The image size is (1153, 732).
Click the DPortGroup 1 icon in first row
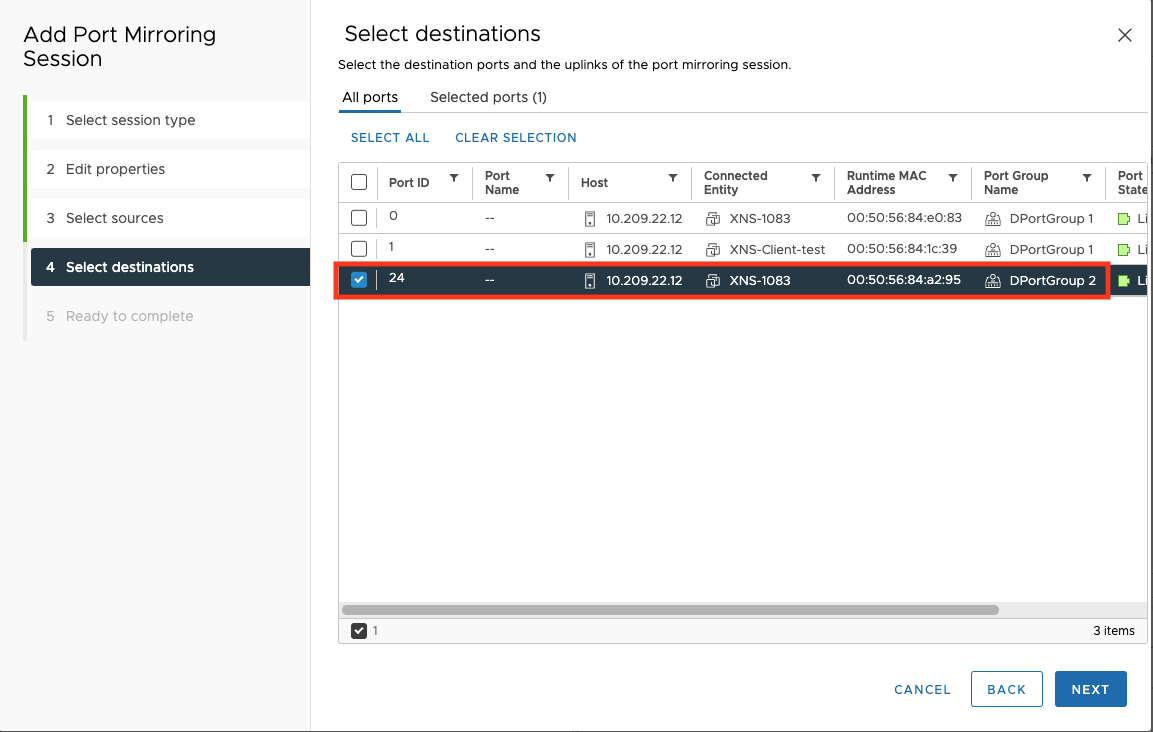tap(993, 219)
